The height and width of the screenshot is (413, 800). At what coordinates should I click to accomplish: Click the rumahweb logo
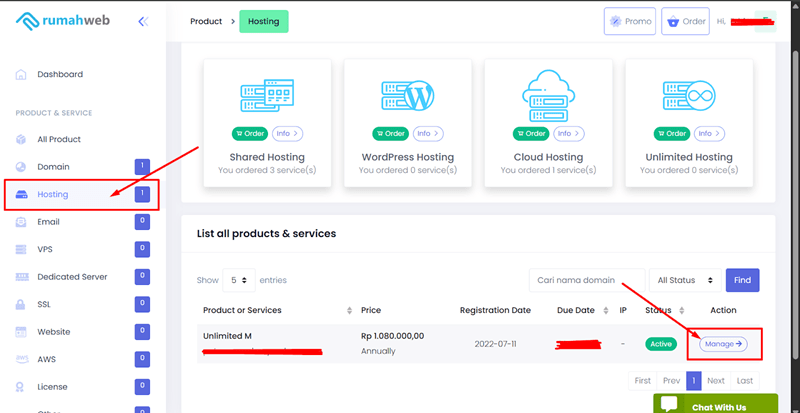click(63, 20)
